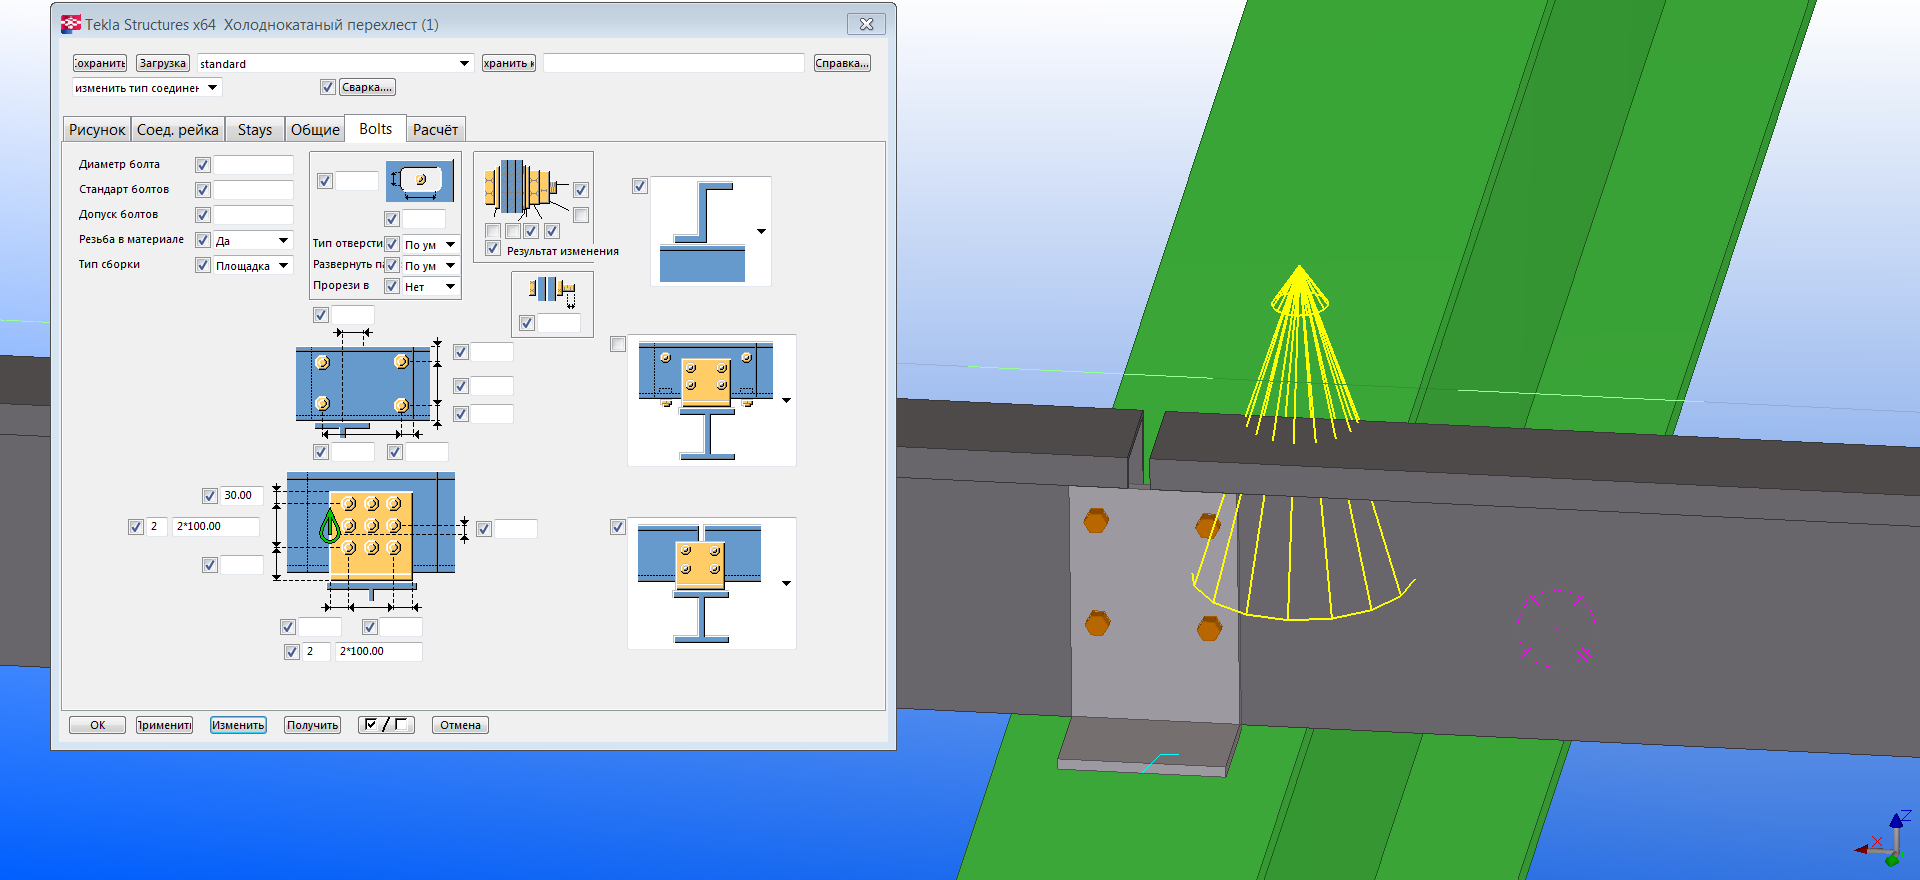Click the nine-bolt plate diagram with dimensions
1920x880 pixels.
tap(371, 540)
